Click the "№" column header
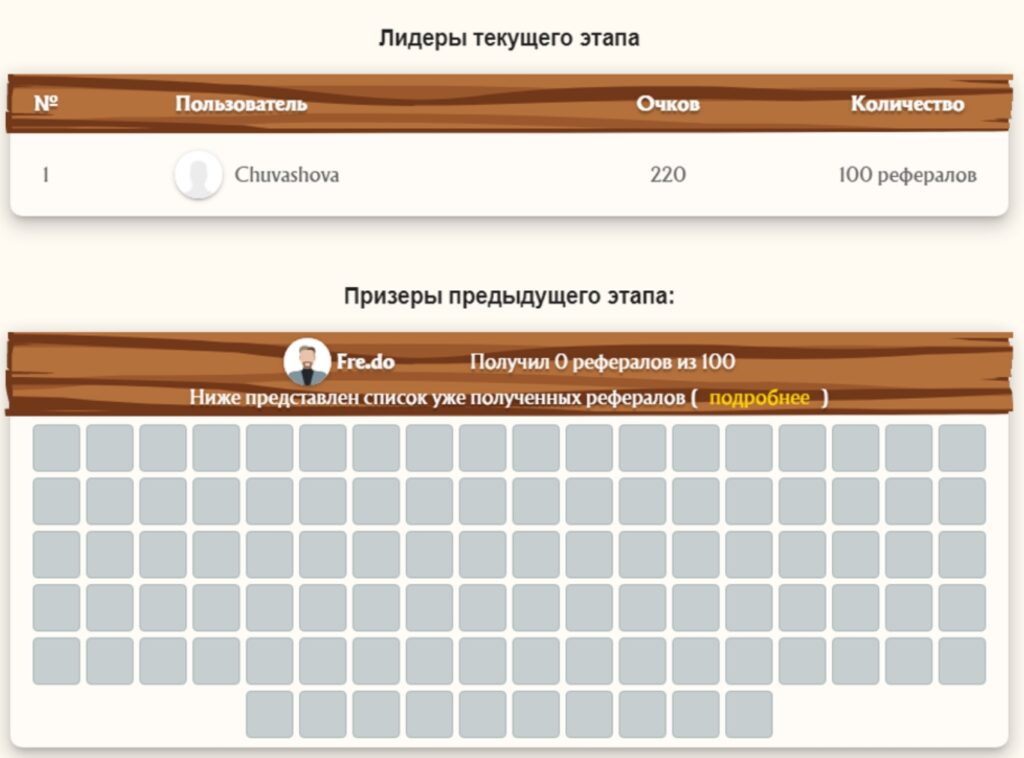 (46, 103)
